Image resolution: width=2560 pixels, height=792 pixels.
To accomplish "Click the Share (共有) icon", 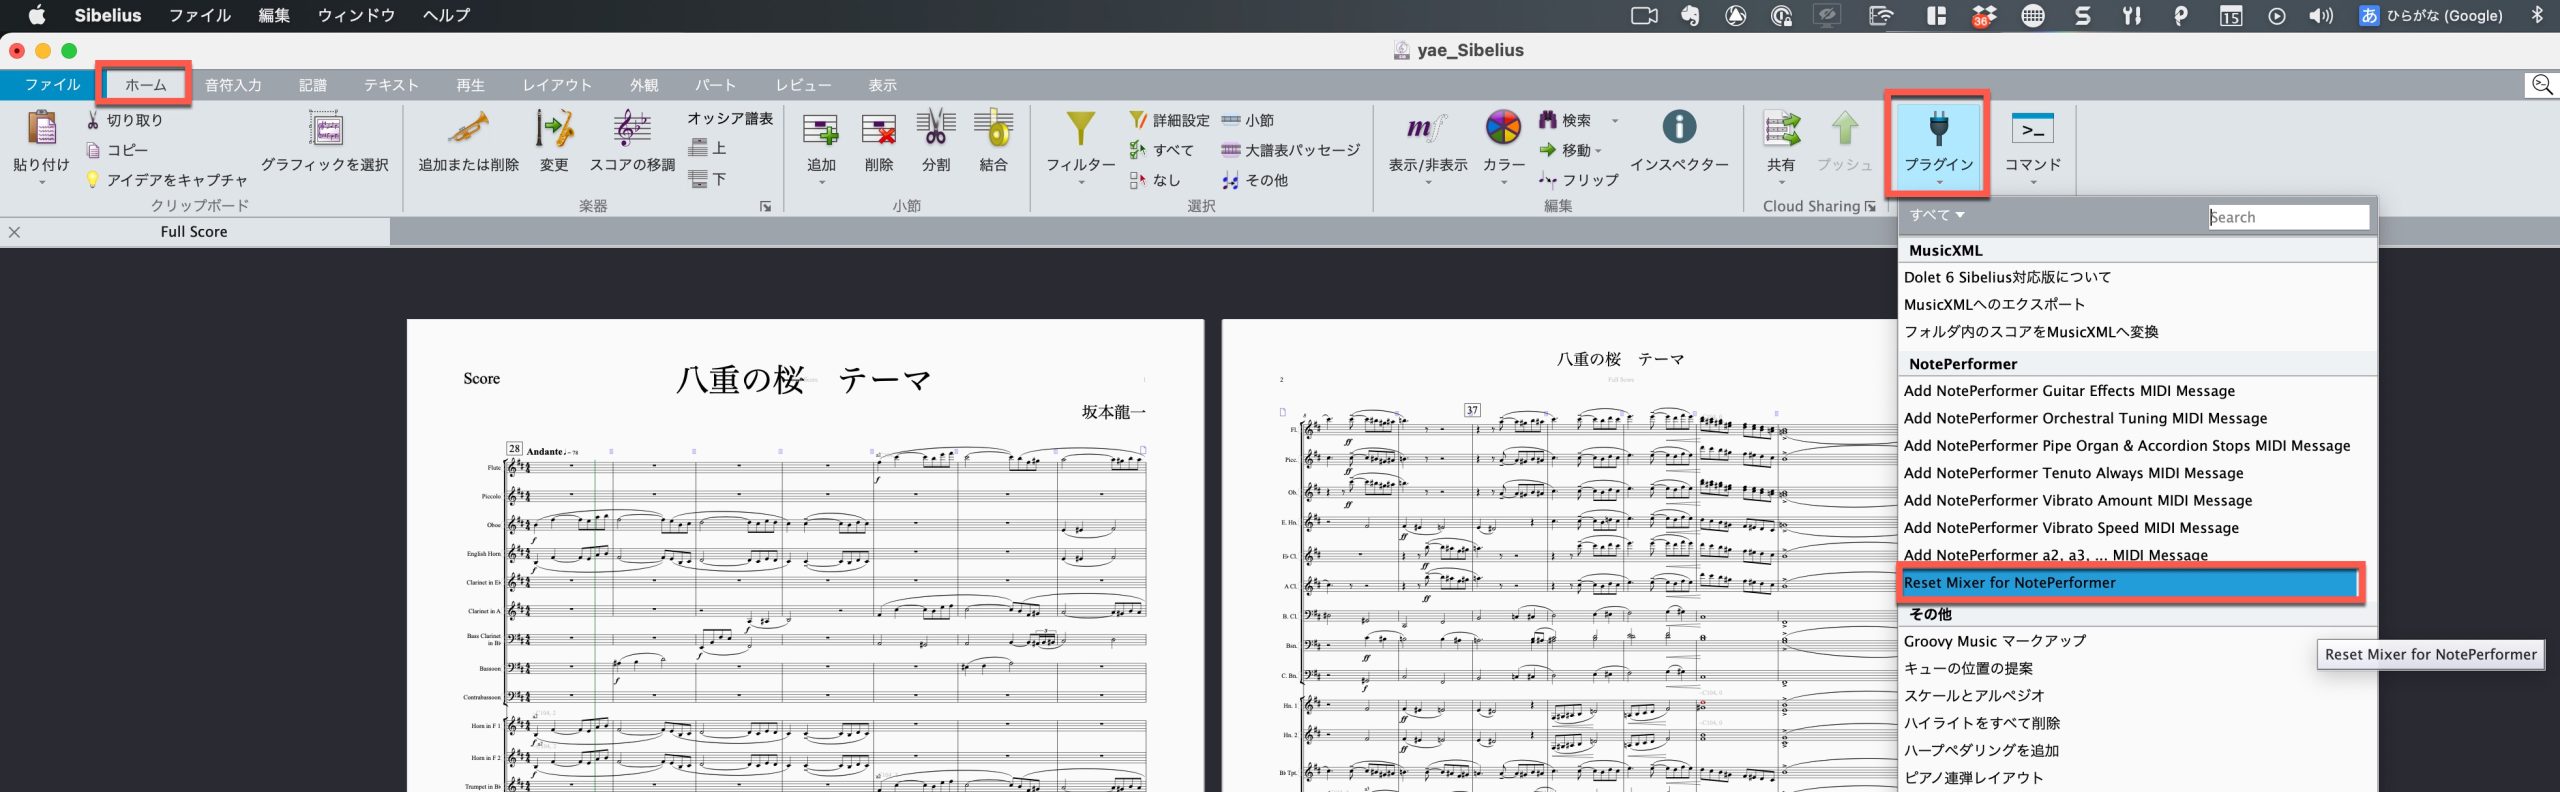I will [x=1781, y=130].
